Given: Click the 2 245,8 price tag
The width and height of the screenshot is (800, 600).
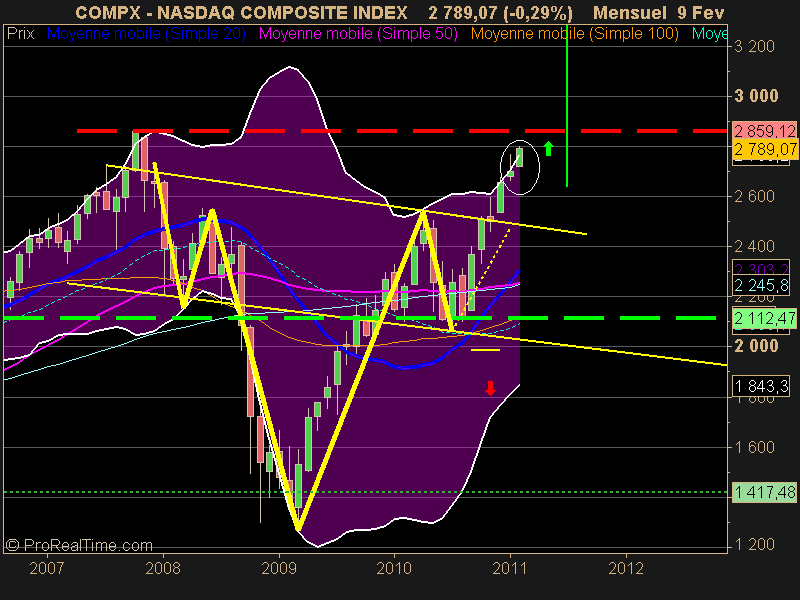Looking at the screenshot, I should pos(762,285).
